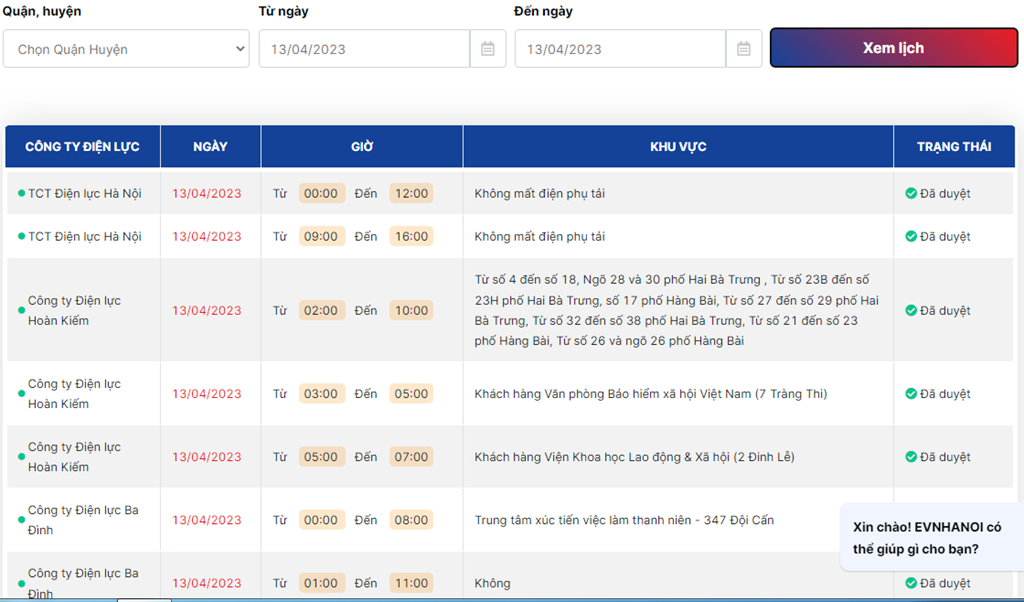This screenshot has width=1024, height=602.
Task: Click the 12:00 end time badge
Action: [x=411, y=193]
